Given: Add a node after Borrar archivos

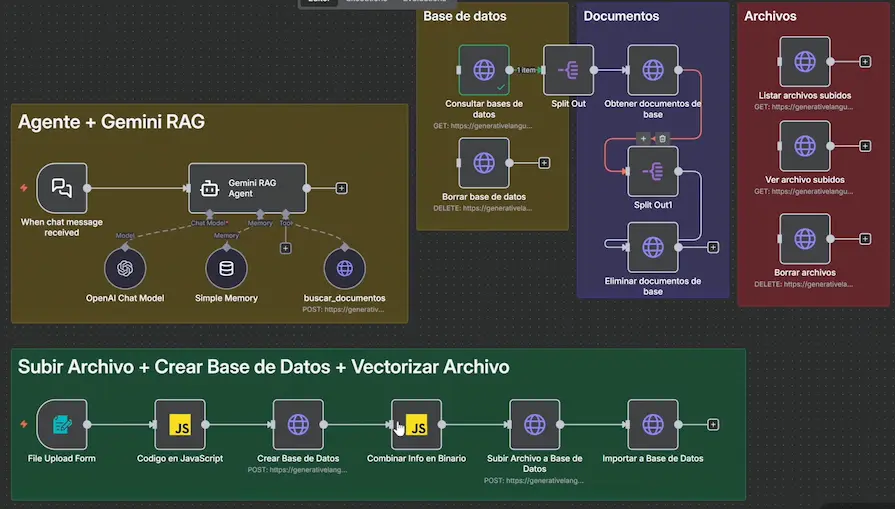Looking at the screenshot, I should click(866, 239).
